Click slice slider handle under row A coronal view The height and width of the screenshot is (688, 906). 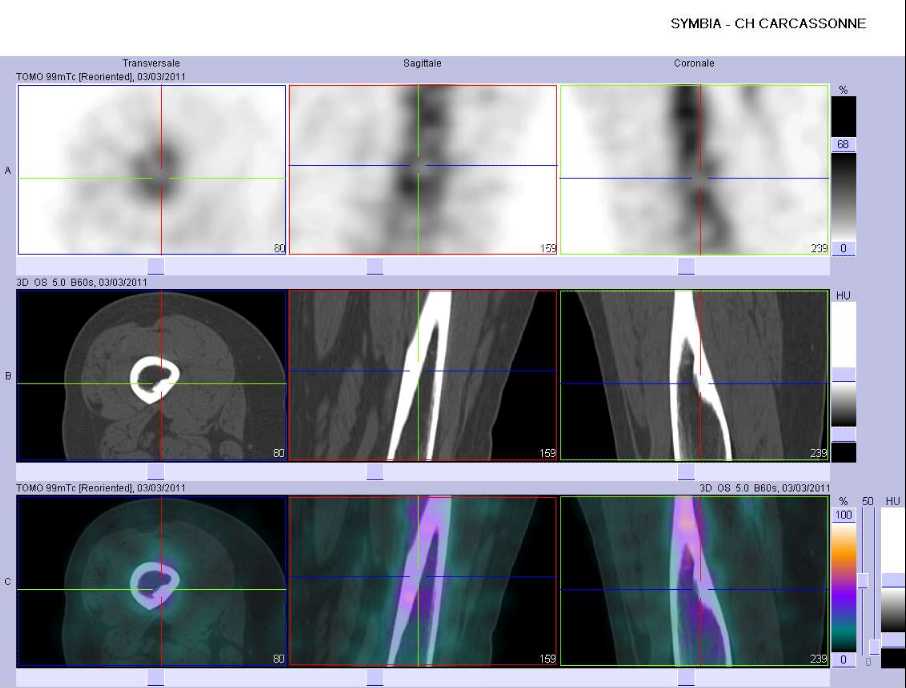686,266
